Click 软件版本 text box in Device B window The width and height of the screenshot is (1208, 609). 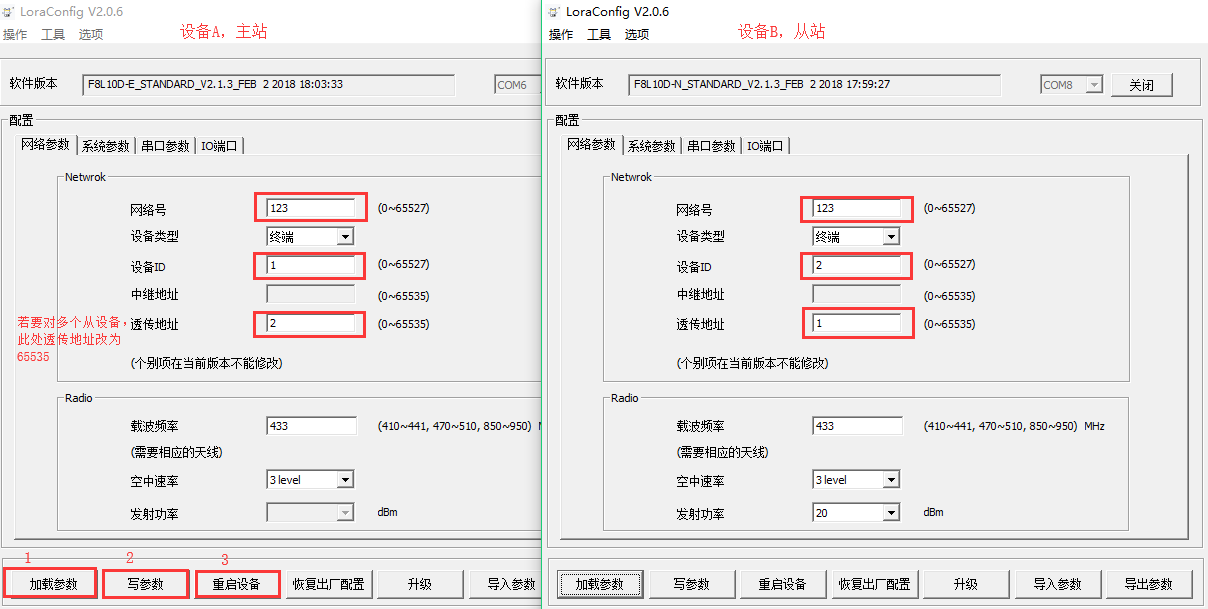[x=814, y=85]
